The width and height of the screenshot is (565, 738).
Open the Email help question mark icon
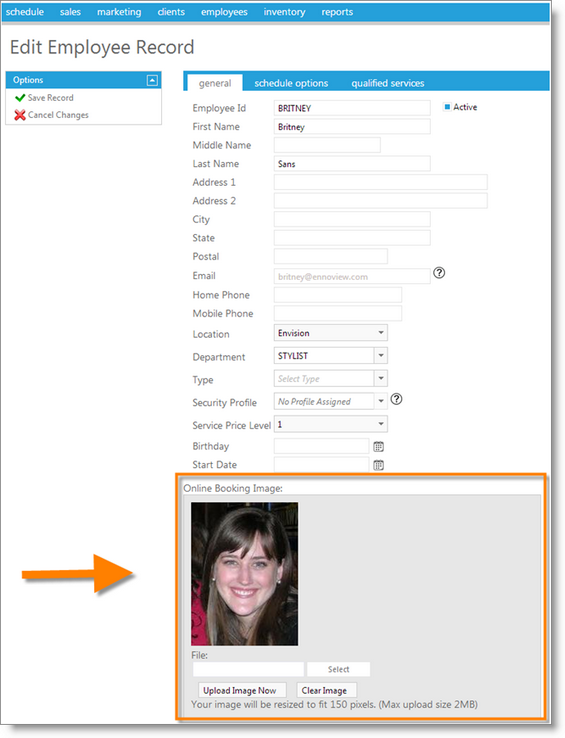(x=439, y=273)
